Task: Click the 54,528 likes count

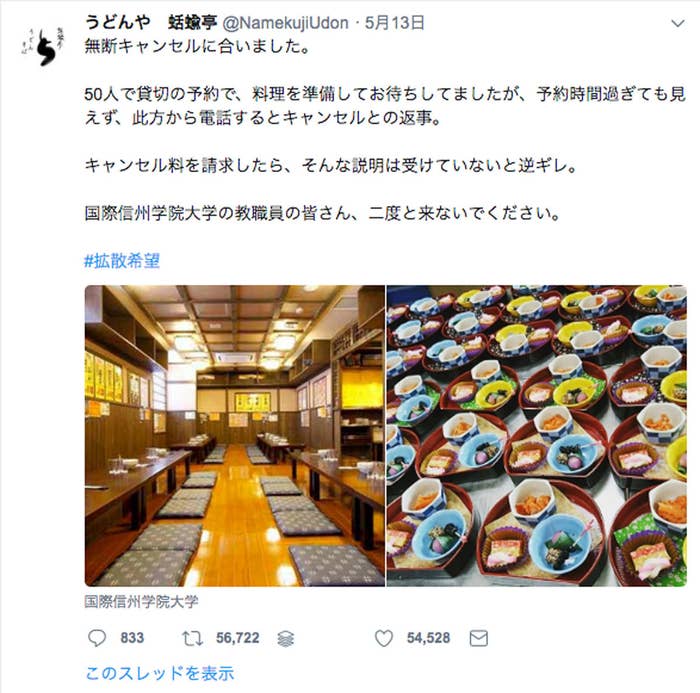Action: point(428,638)
